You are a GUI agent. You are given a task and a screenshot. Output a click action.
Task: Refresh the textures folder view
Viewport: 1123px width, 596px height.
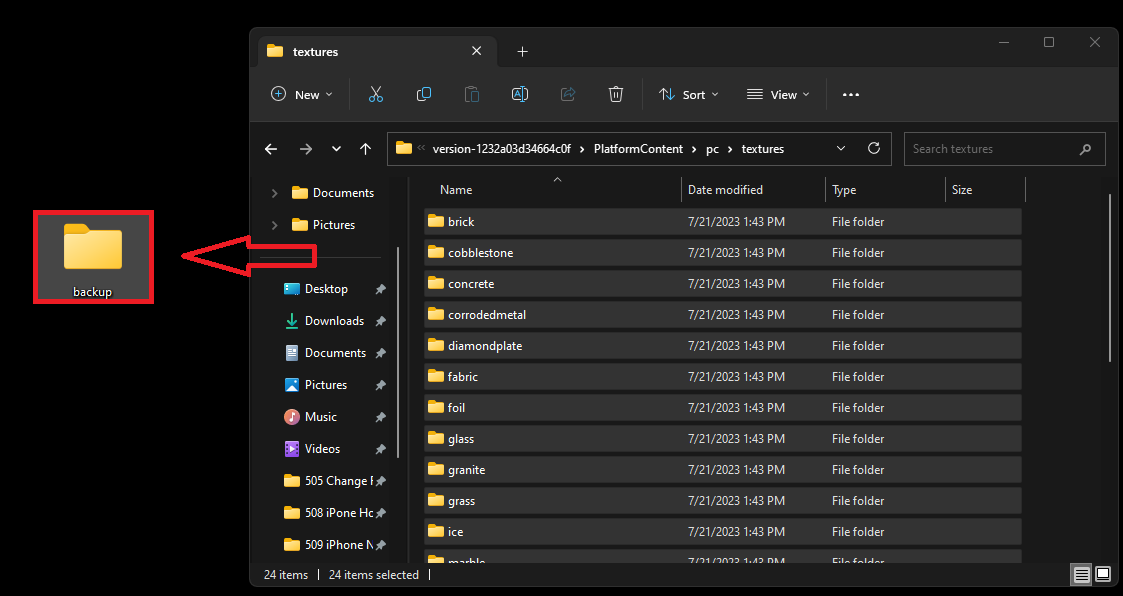click(x=874, y=148)
